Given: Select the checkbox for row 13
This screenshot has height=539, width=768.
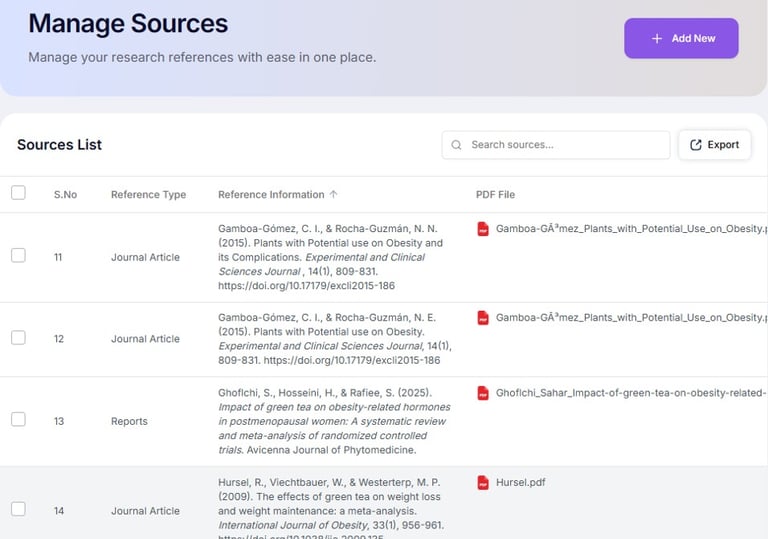Looking at the screenshot, I should point(18,420).
